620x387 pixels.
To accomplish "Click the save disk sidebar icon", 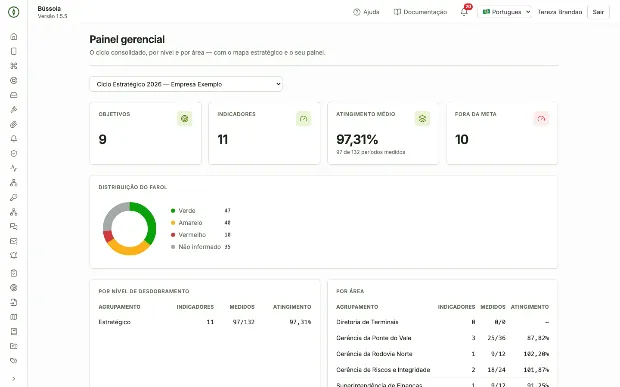I will pyautogui.click(x=13, y=332).
